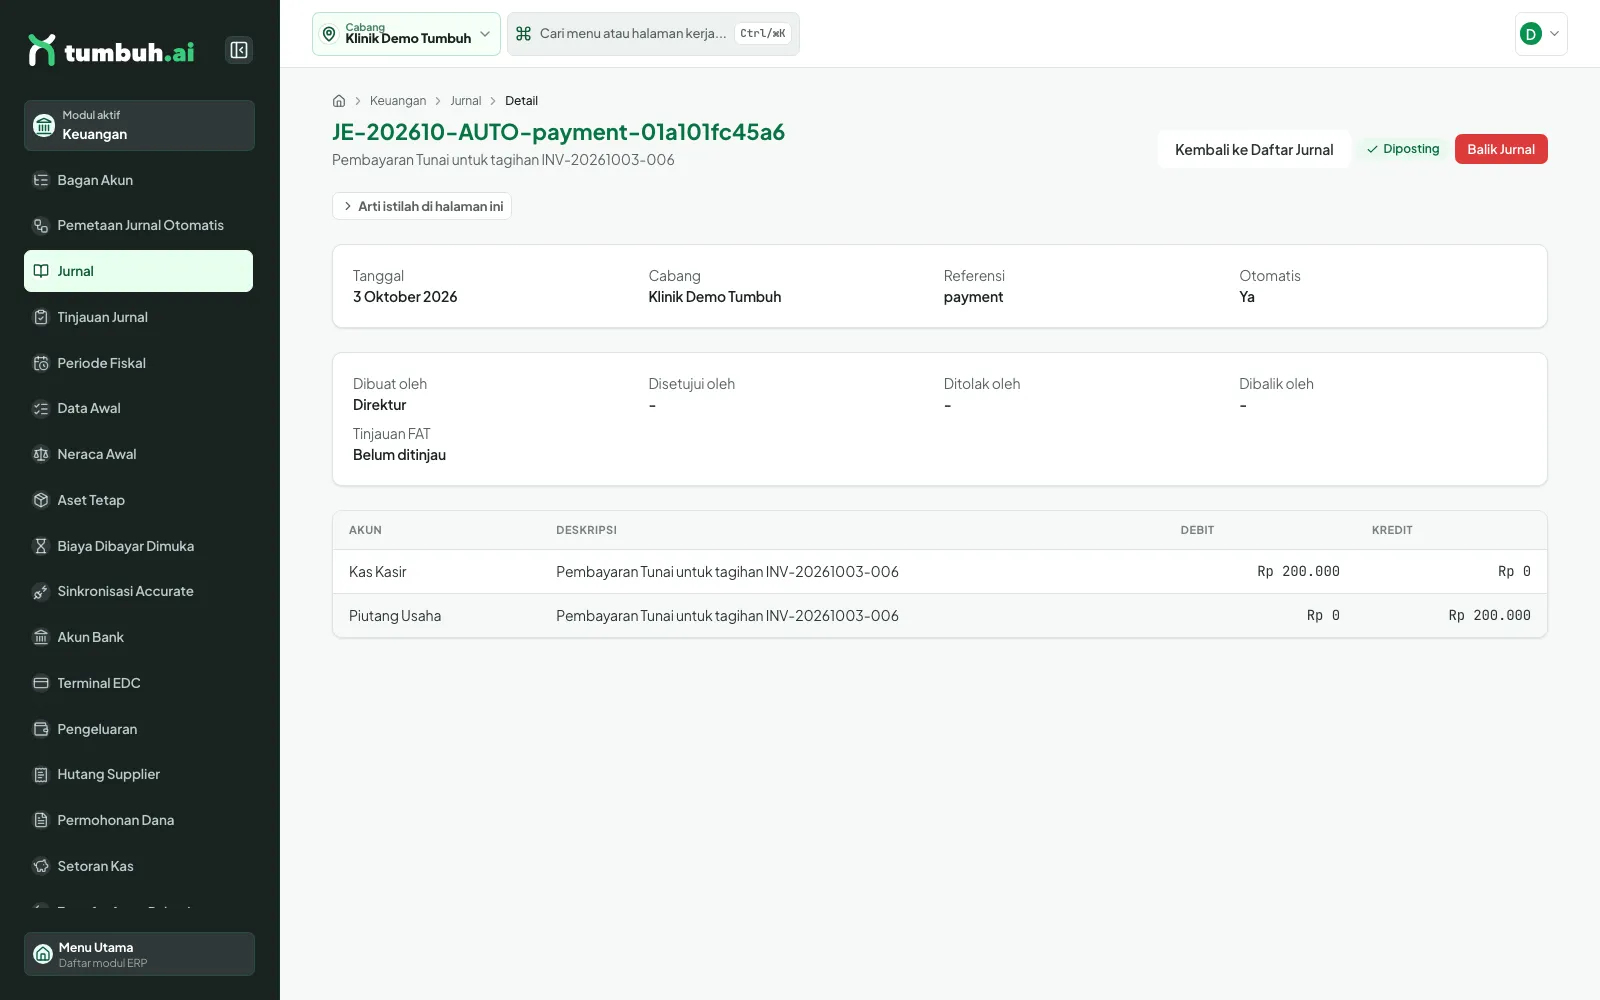Click the Aset Tetap box icon
Image resolution: width=1600 pixels, height=1000 pixels.
click(41, 500)
